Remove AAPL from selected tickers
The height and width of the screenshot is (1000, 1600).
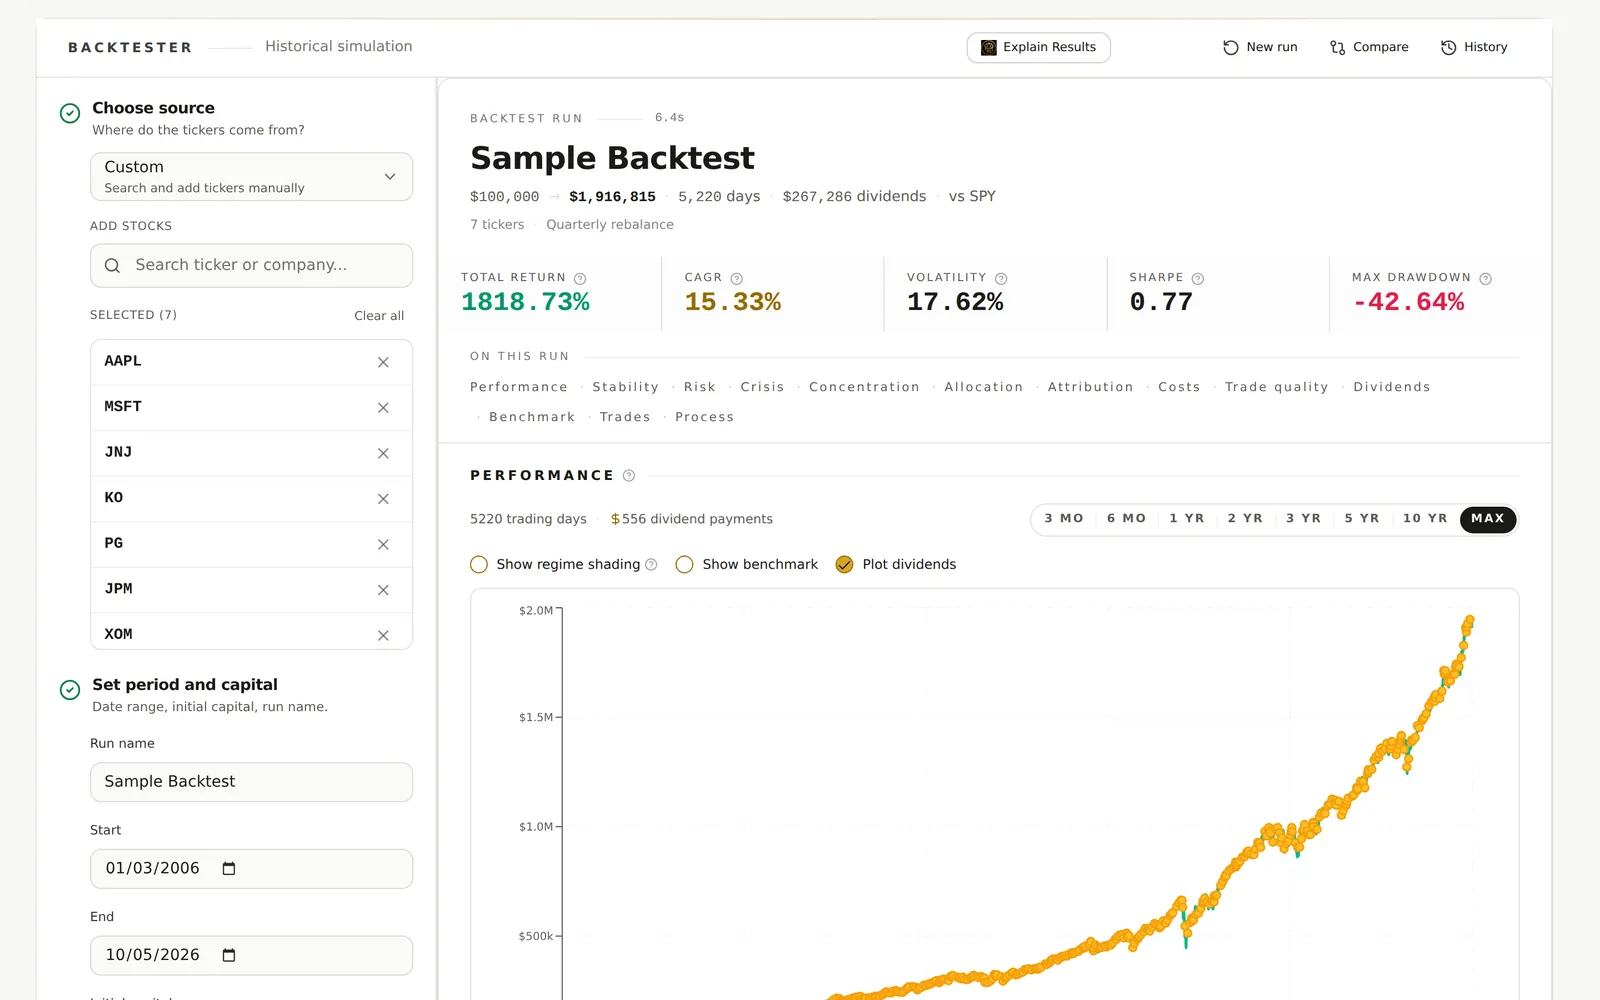tap(383, 362)
